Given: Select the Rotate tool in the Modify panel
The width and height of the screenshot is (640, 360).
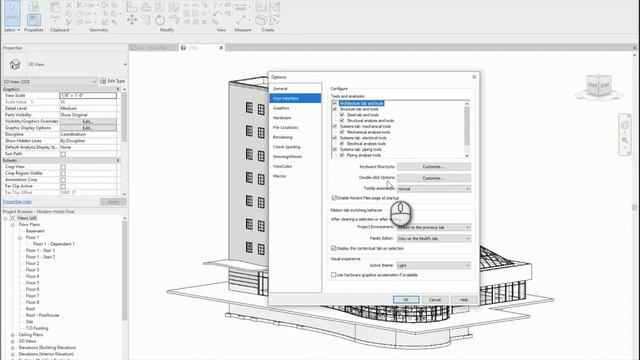Looking at the screenshot, I should pyautogui.click(x=160, y=20).
